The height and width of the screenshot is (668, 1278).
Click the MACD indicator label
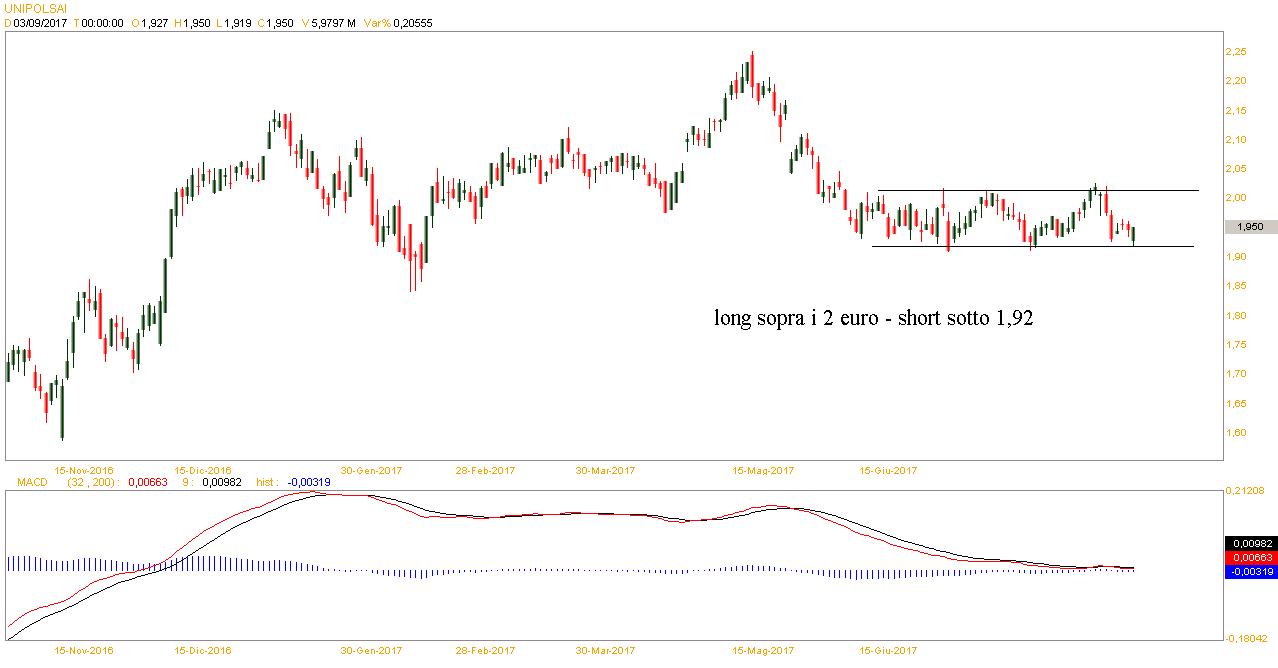pyautogui.click(x=22, y=482)
